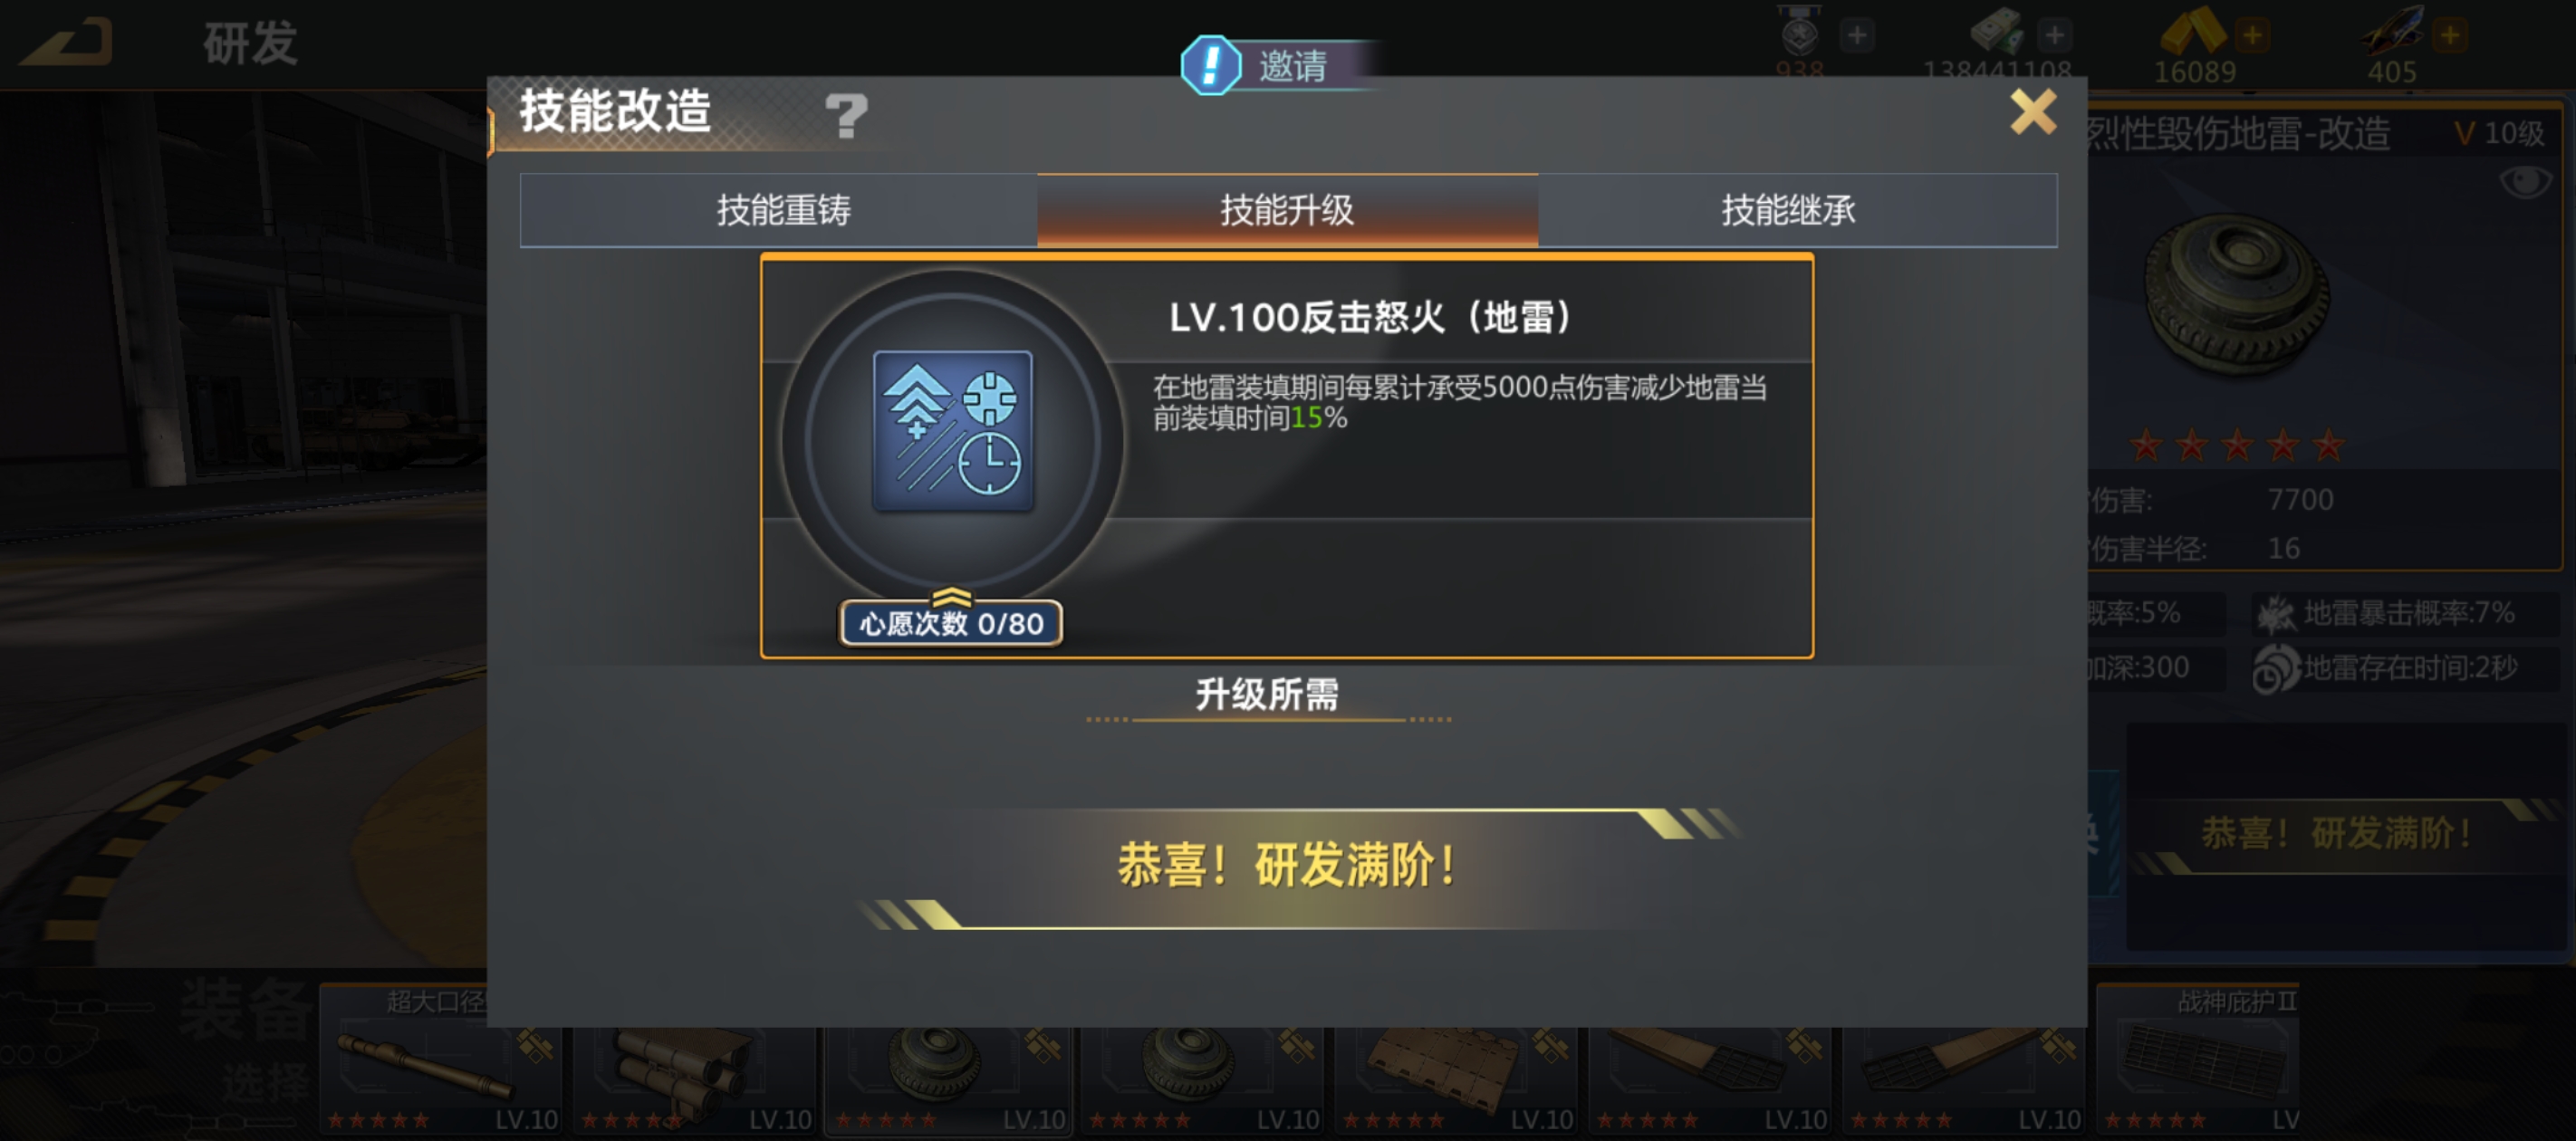
Task: Add medals using the plus icon
Action: click(x=1857, y=36)
